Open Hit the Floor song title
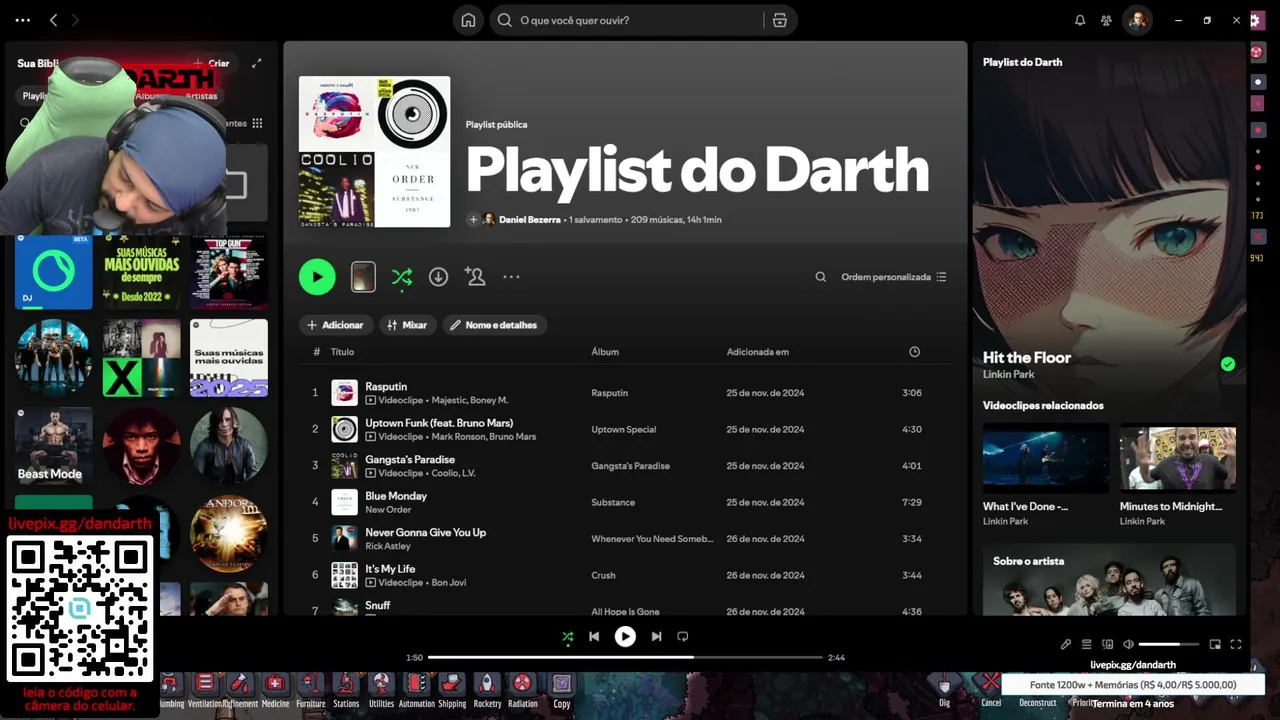The width and height of the screenshot is (1280, 720). click(x=1027, y=358)
